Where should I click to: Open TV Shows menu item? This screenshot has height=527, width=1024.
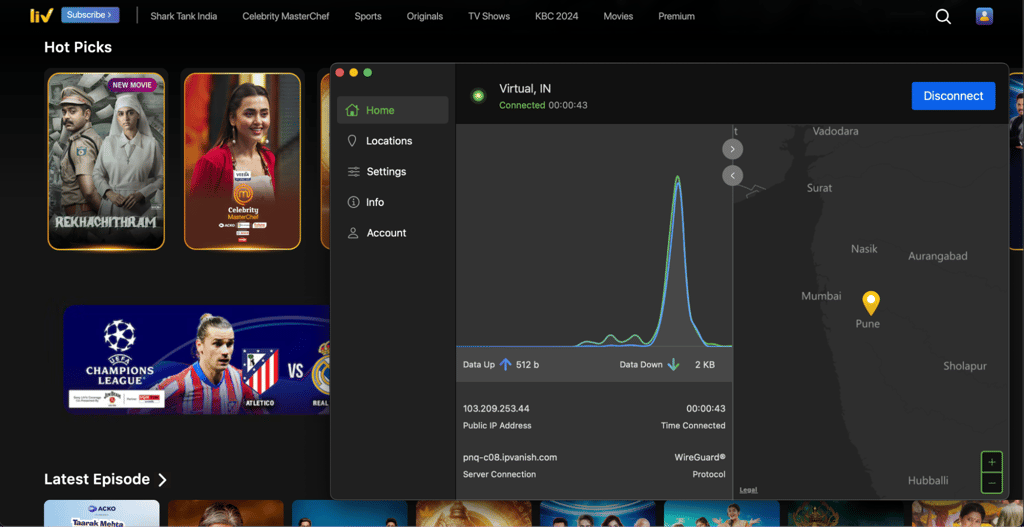click(x=489, y=16)
